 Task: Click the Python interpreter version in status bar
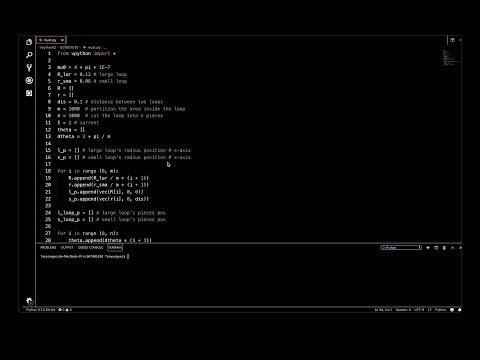coord(40,310)
